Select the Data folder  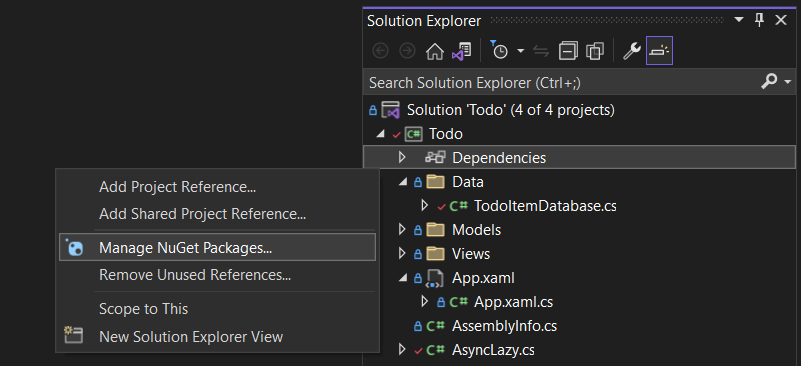pos(467,182)
